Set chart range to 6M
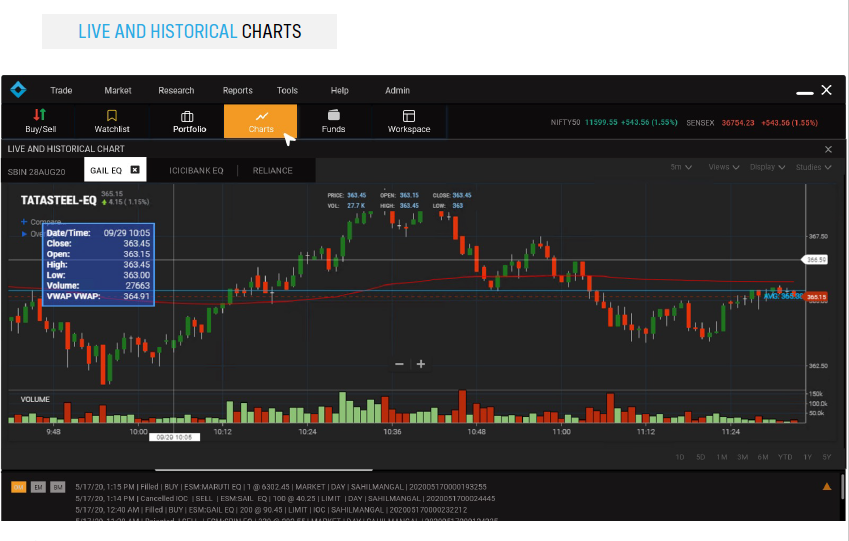The image size is (849, 541). (763, 457)
